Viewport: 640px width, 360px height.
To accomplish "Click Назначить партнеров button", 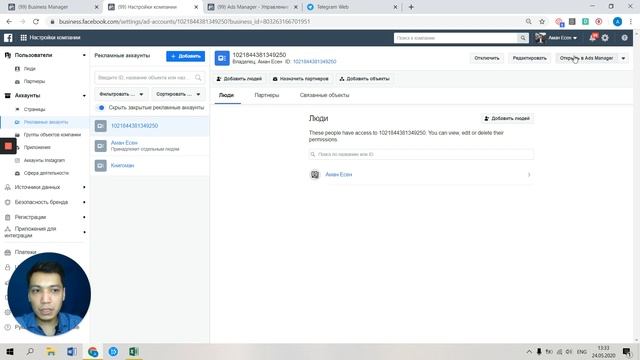I will click(300, 79).
